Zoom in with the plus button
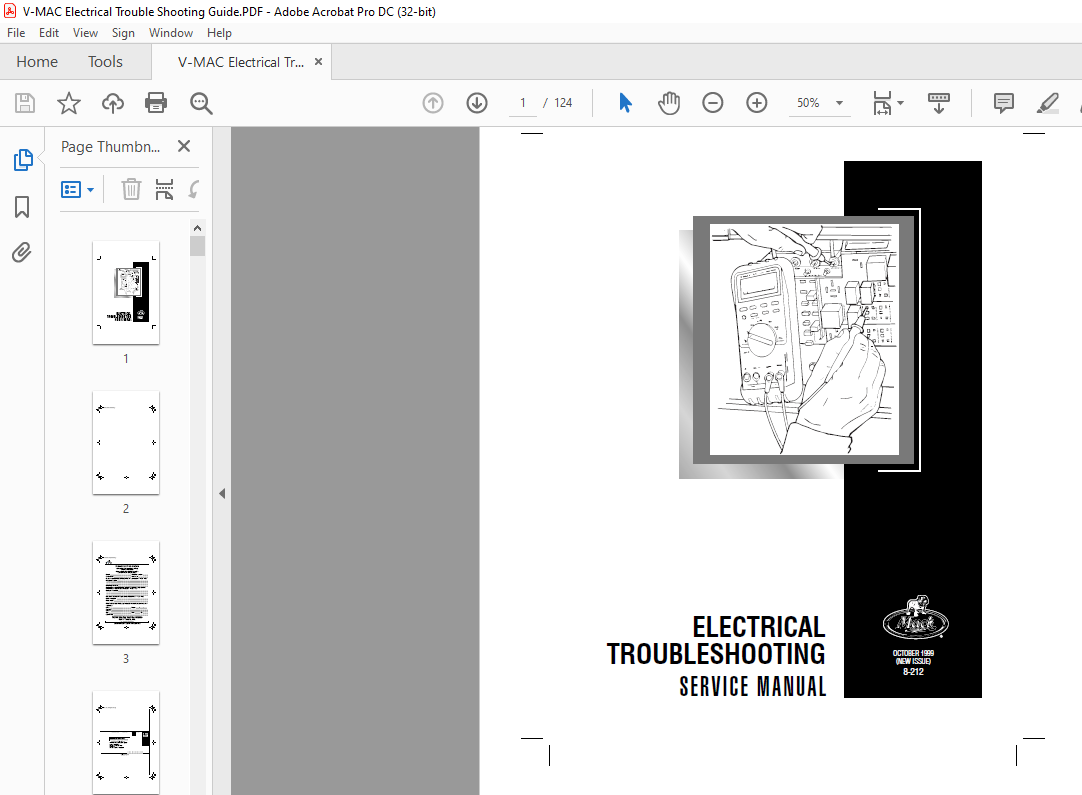1082x795 pixels. pos(757,103)
